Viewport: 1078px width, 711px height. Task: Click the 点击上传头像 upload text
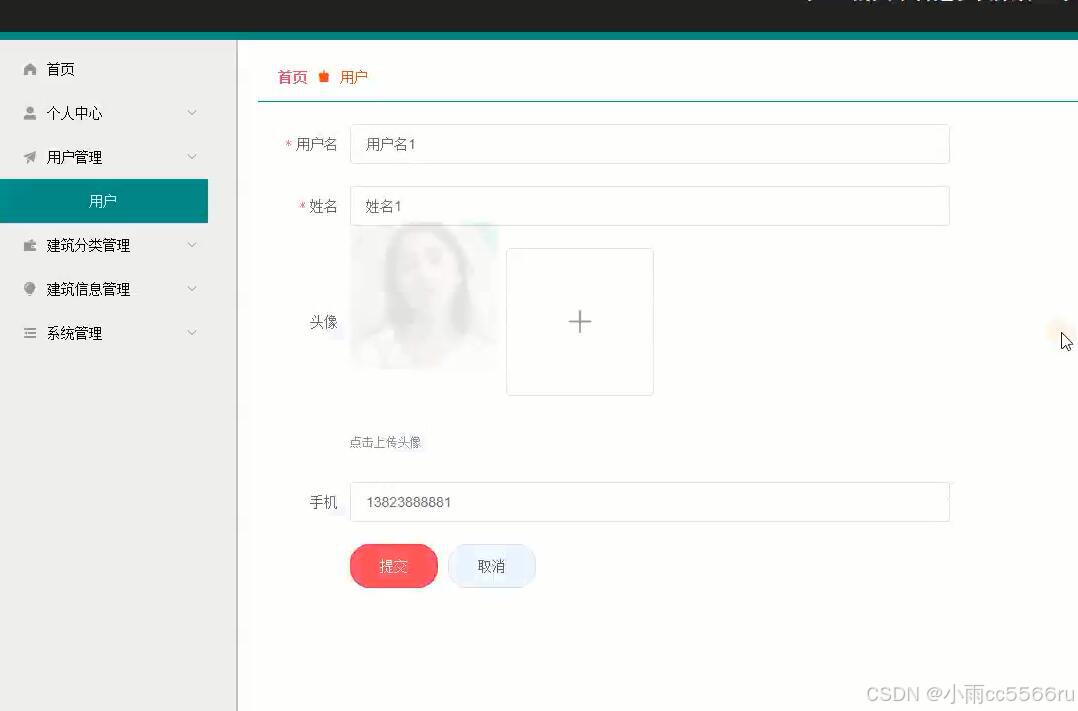[386, 442]
